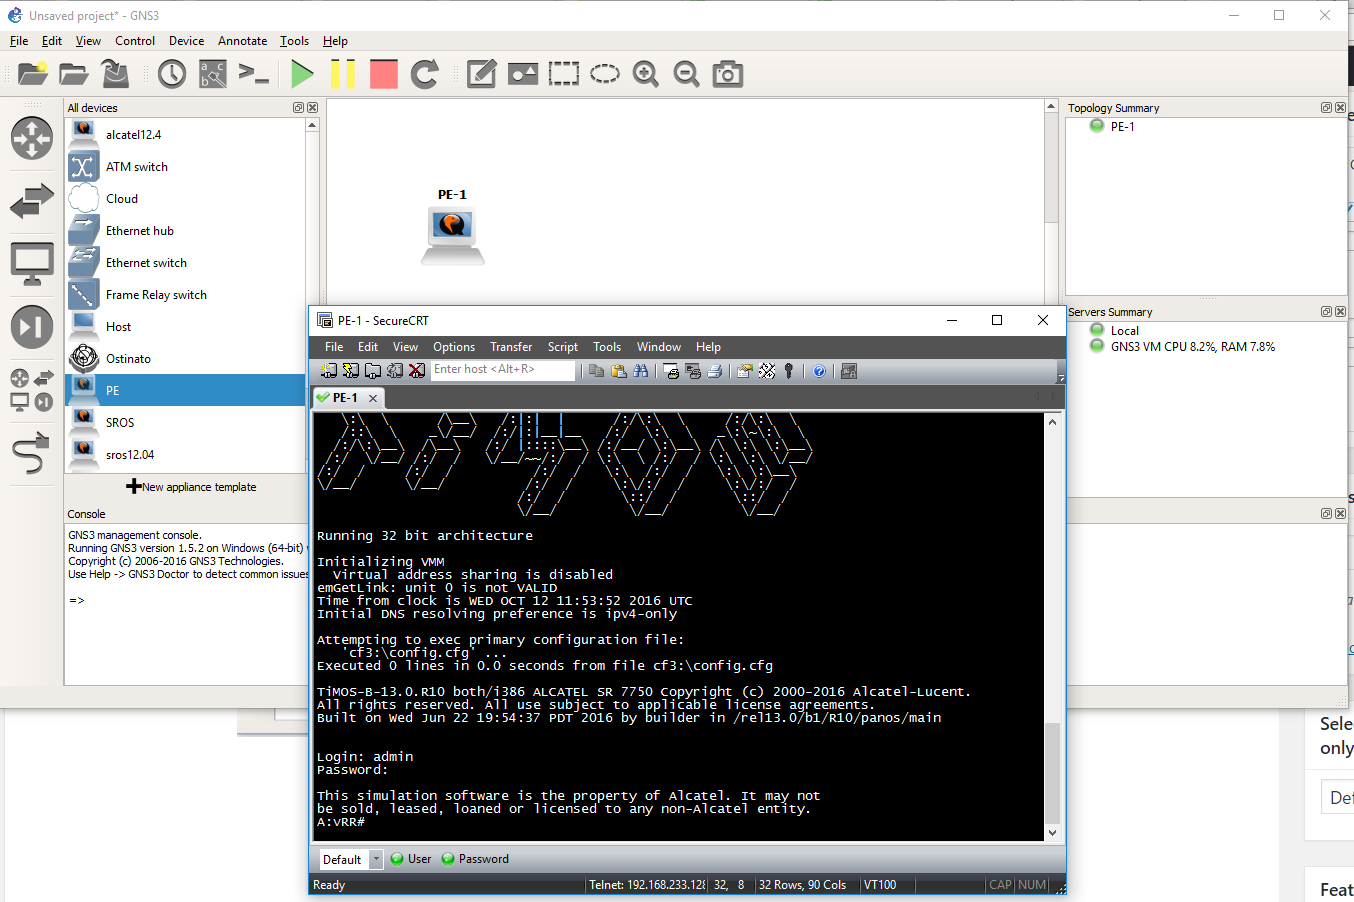Click the Insert picture icon
The image size is (1354, 902).
point(523,74)
